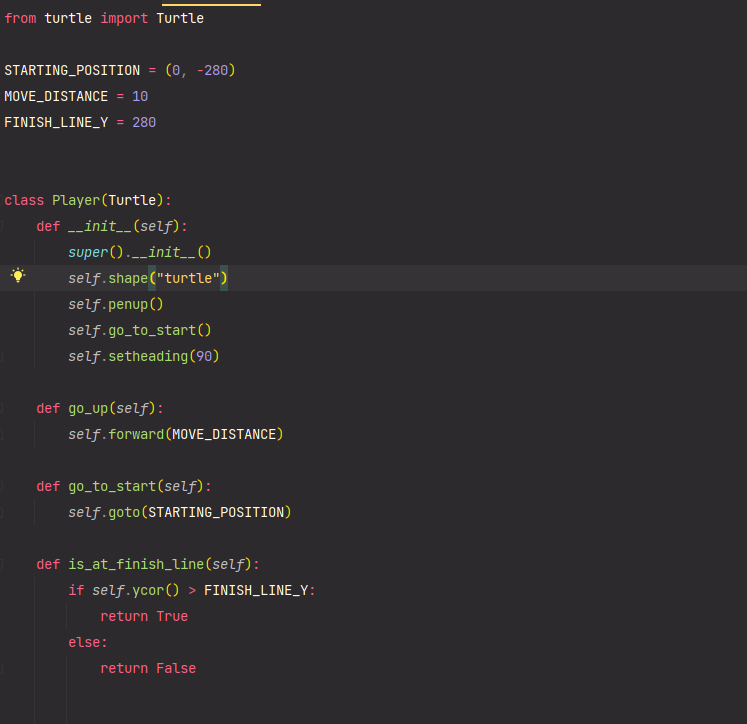Click self.penup() call
Image resolution: width=747 pixels, height=724 pixels.
[x=116, y=304]
